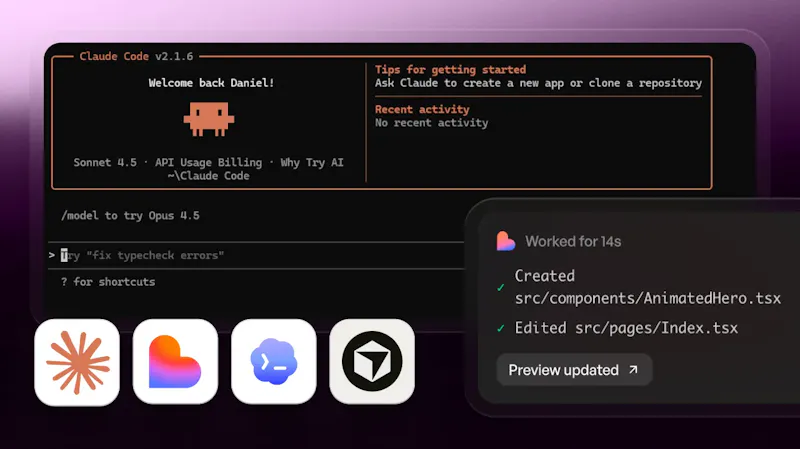The image size is (800, 449).
Task: Click the "~\Claude Code" path text
Action: pos(208,176)
